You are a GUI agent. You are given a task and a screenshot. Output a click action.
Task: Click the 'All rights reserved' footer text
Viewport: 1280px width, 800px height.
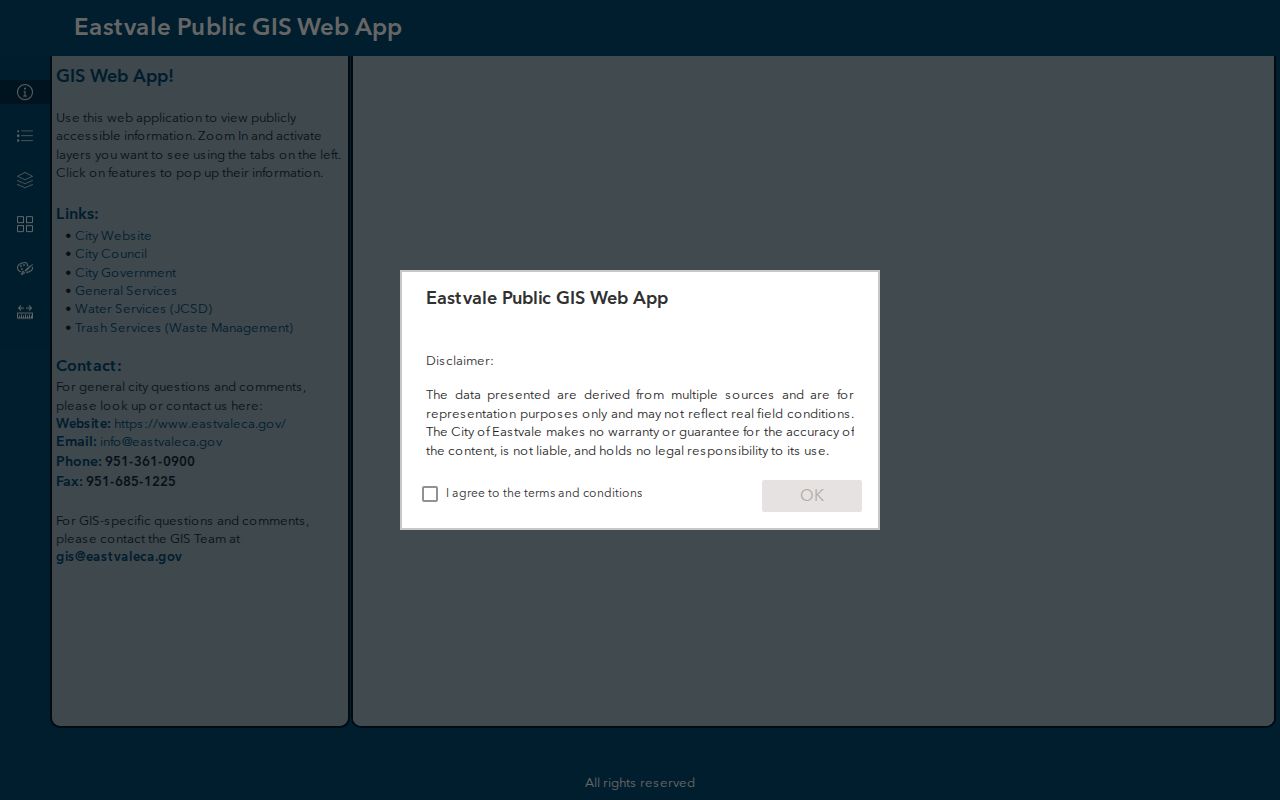point(640,783)
